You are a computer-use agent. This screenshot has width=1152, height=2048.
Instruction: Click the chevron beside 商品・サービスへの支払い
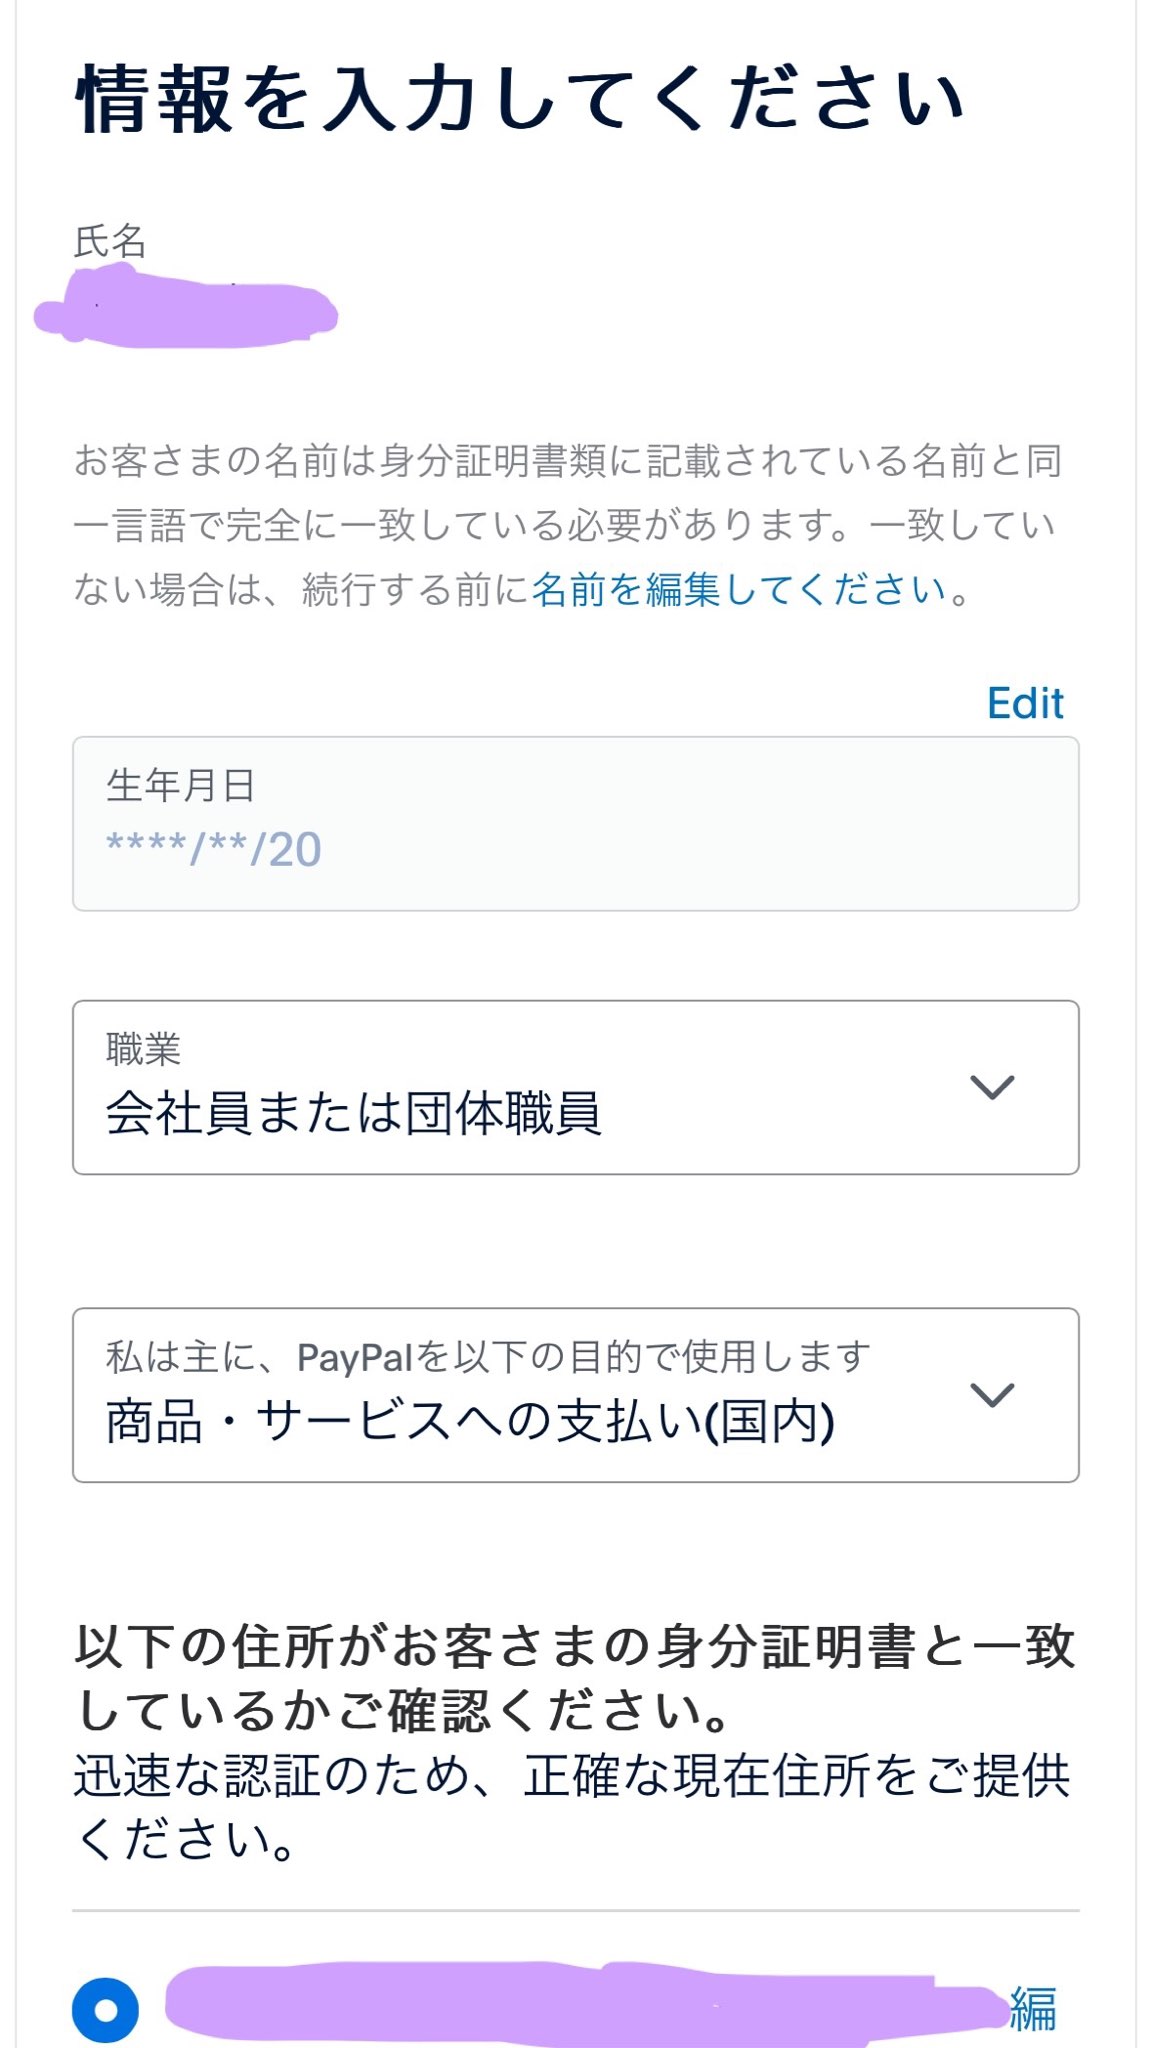[x=992, y=1394]
